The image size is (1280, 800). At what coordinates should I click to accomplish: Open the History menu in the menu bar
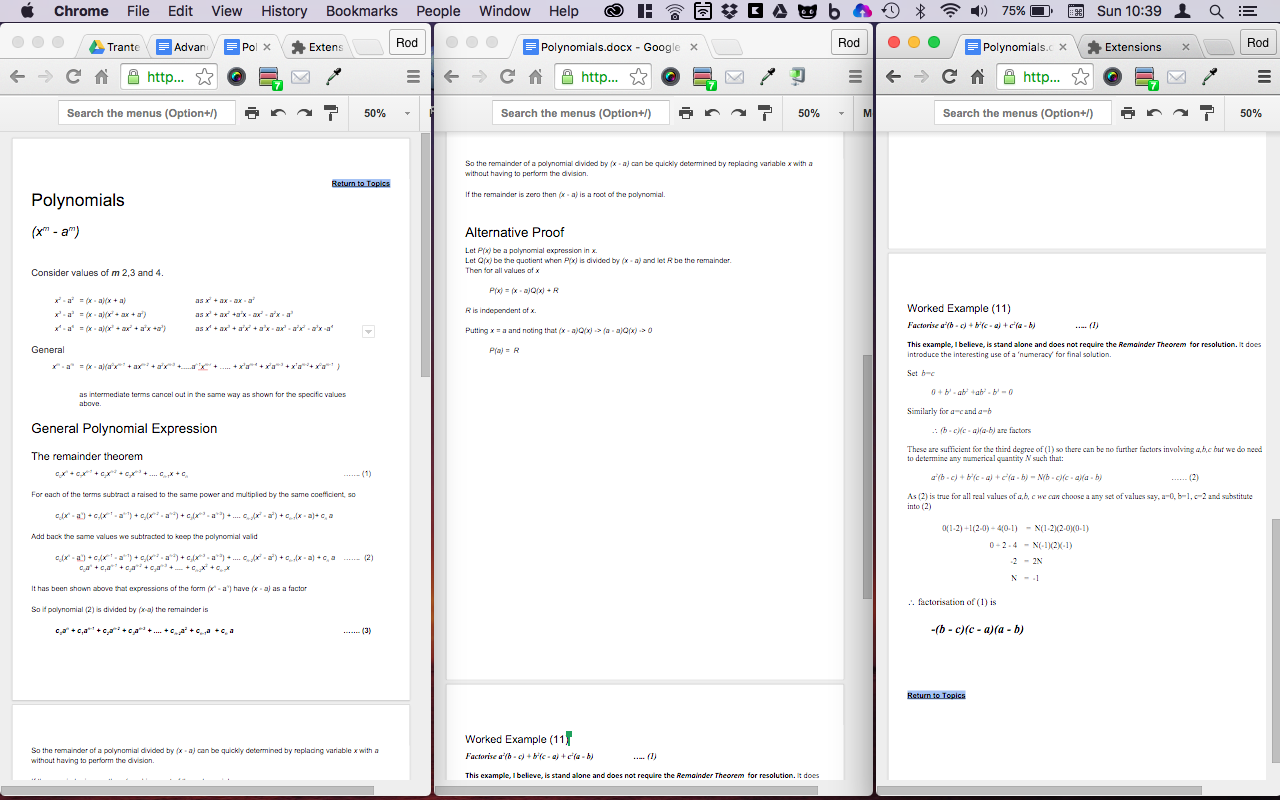click(x=284, y=11)
